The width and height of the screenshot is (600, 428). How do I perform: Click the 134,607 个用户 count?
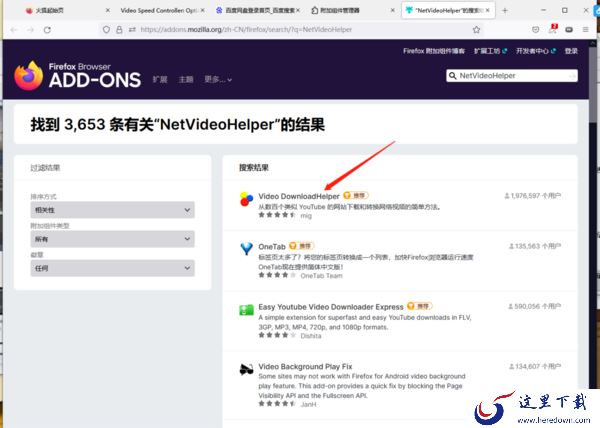pyautogui.click(x=535, y=366)
